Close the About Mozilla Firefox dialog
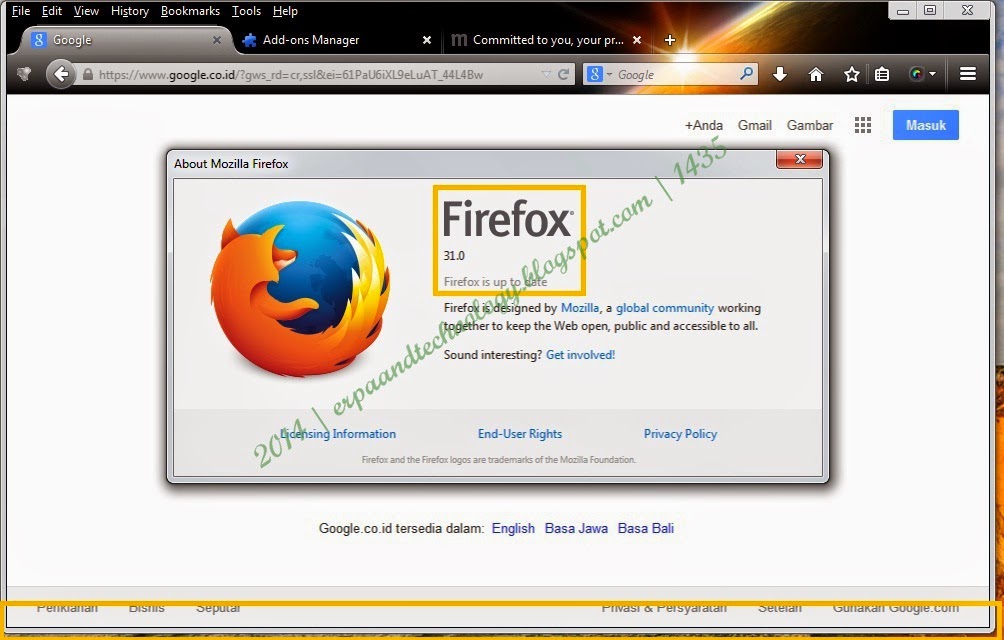1004x640 pixels. pyautogui.click(x=799, y=159)
